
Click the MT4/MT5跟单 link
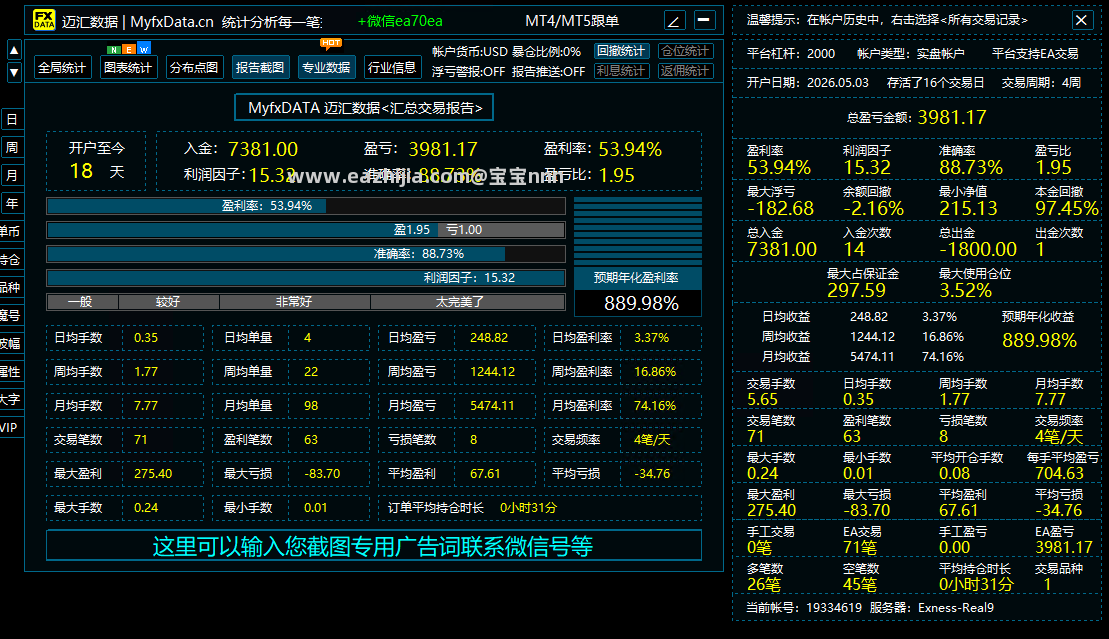pos(571,21)
